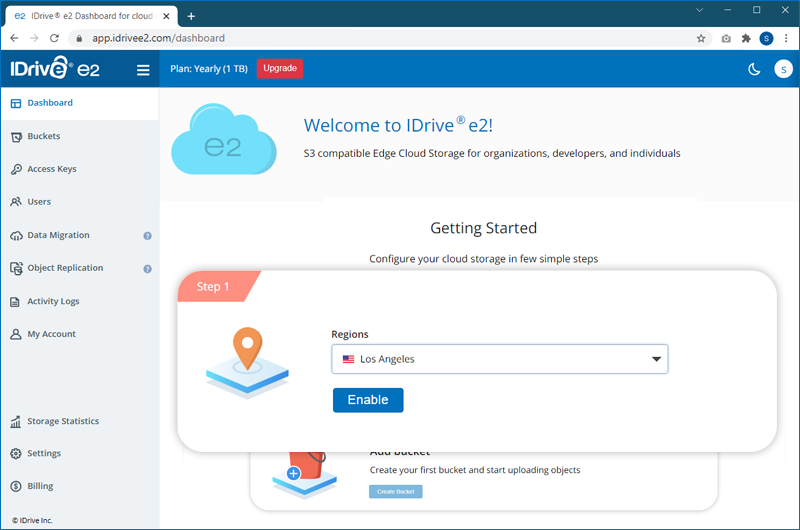Reload the page in browser
Screen dimensions: 800x530
55,38
